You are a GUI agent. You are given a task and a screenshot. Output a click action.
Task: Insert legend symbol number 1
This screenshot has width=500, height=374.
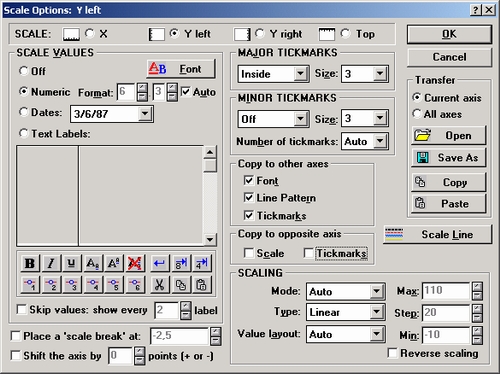(30, 285)
